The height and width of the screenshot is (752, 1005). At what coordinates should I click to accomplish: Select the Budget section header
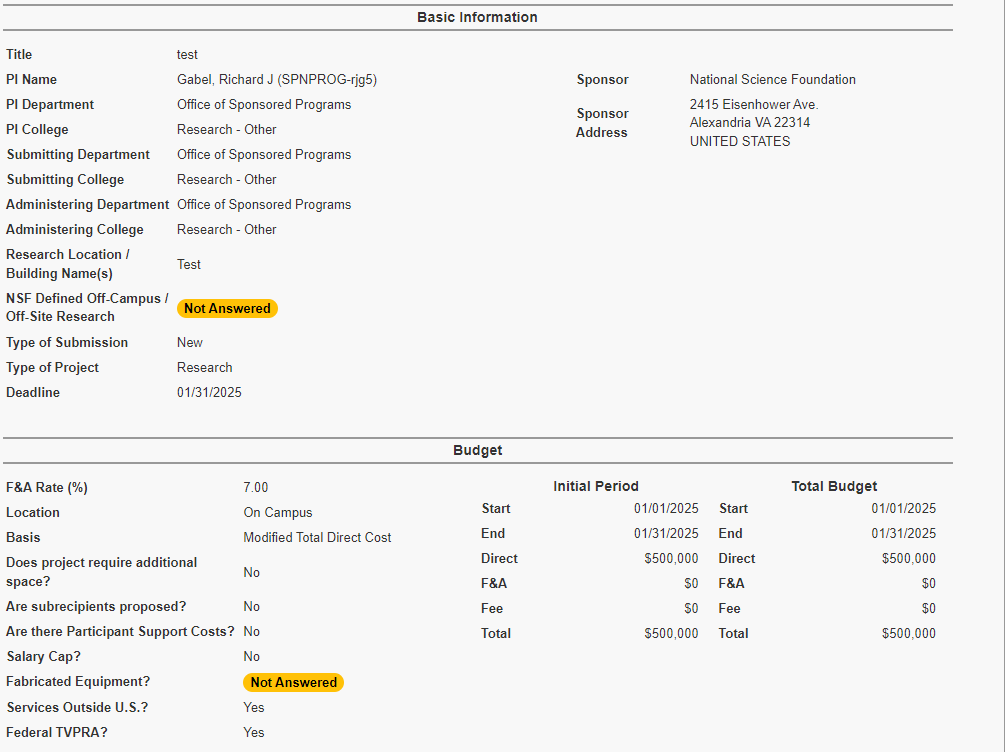pyautogui.click(x=477, y=451)
